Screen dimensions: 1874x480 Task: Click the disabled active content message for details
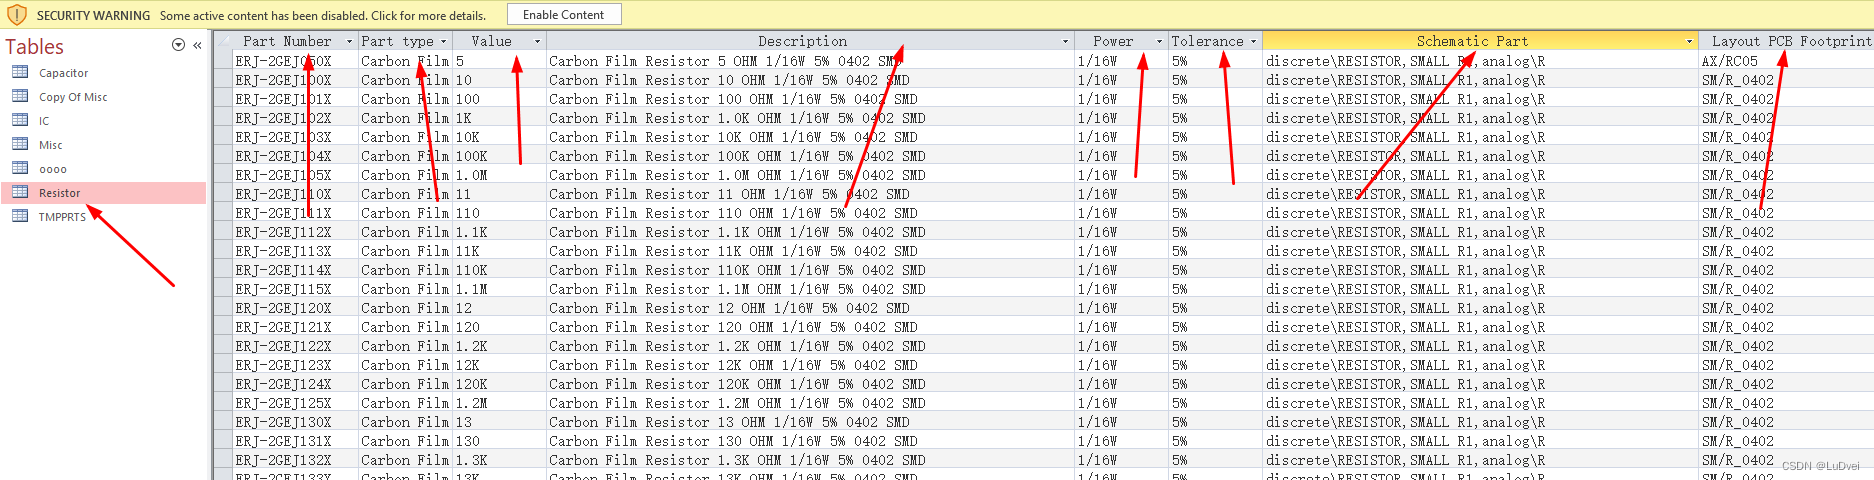(x=322, y=15)
